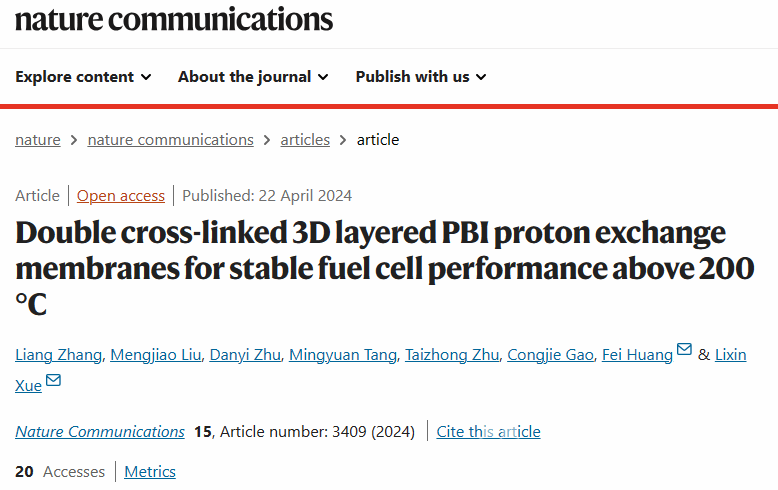Go to nature breadcrumb link
Screen dimensions: 778x490
[38, 140]
